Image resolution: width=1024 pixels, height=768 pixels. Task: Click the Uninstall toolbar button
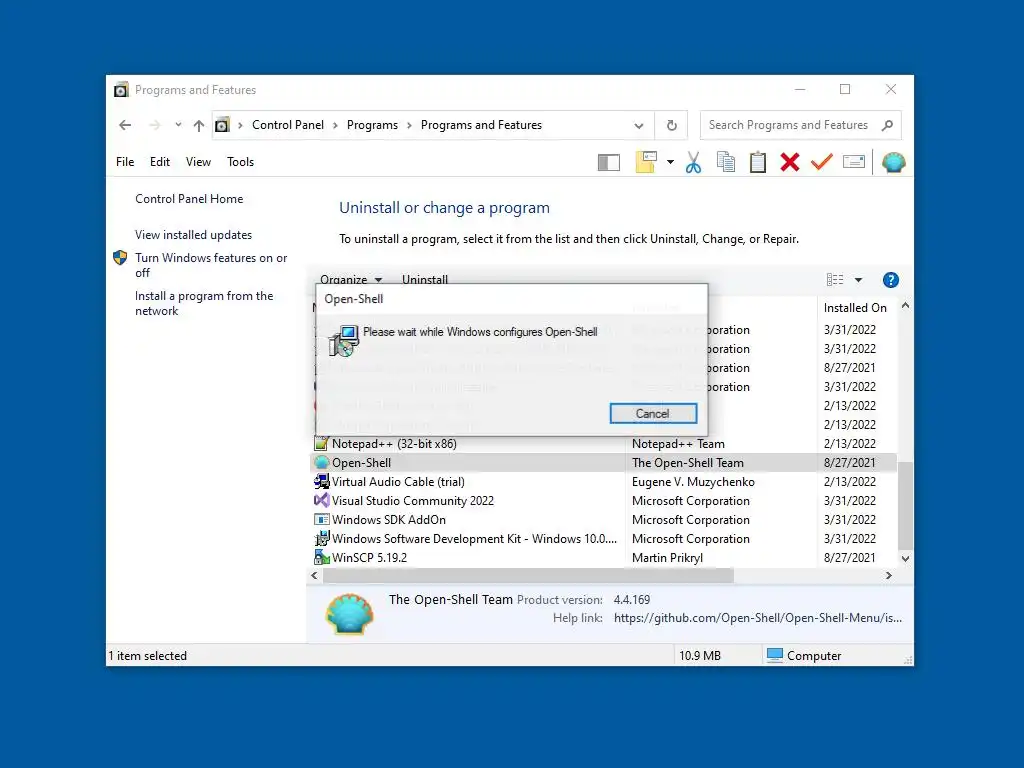coord(424,280)
